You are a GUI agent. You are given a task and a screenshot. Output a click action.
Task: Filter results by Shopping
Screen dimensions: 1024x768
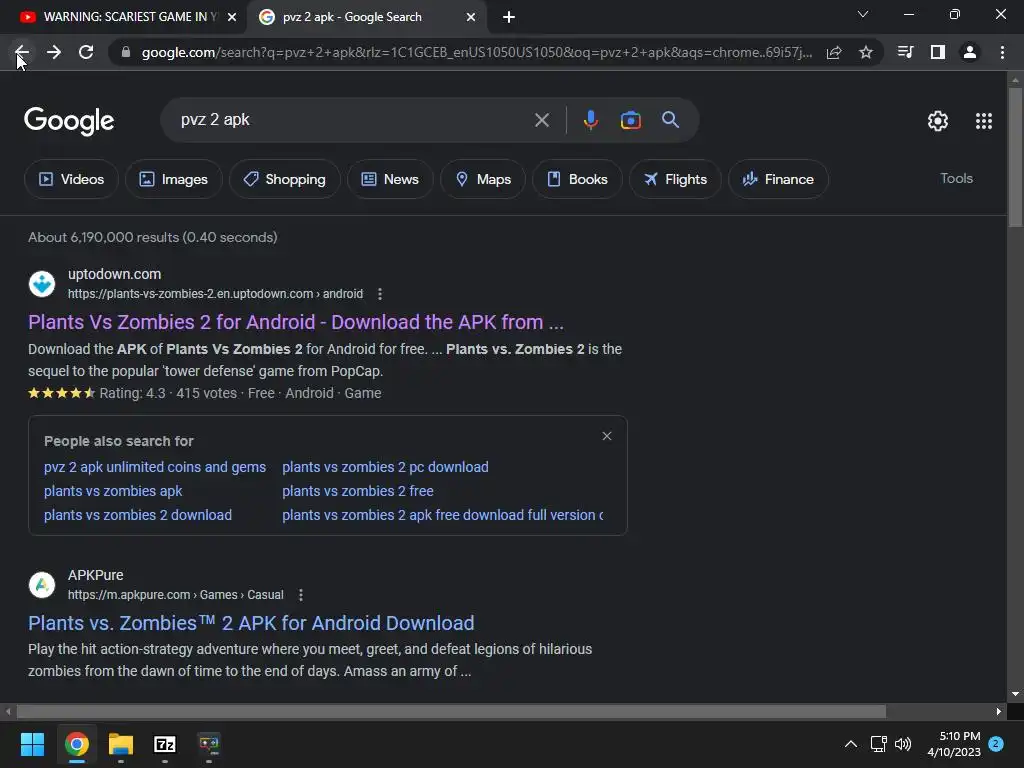click(x=285, y=179)
